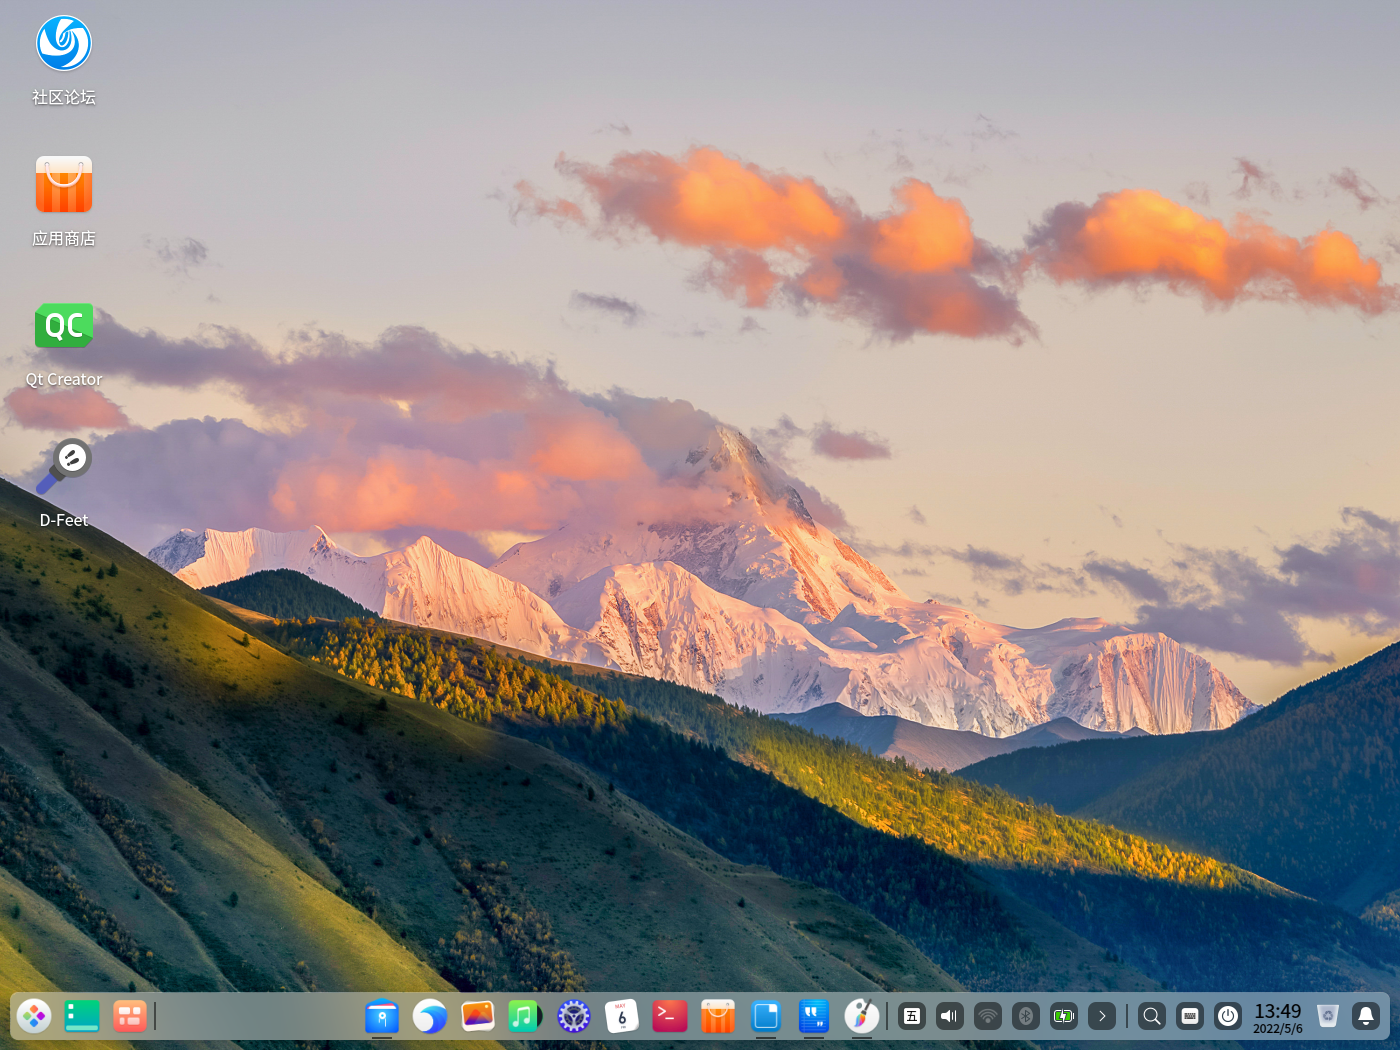
Task: Toggle Bluetooth from the system tray
Action: pos(1025,1016)
